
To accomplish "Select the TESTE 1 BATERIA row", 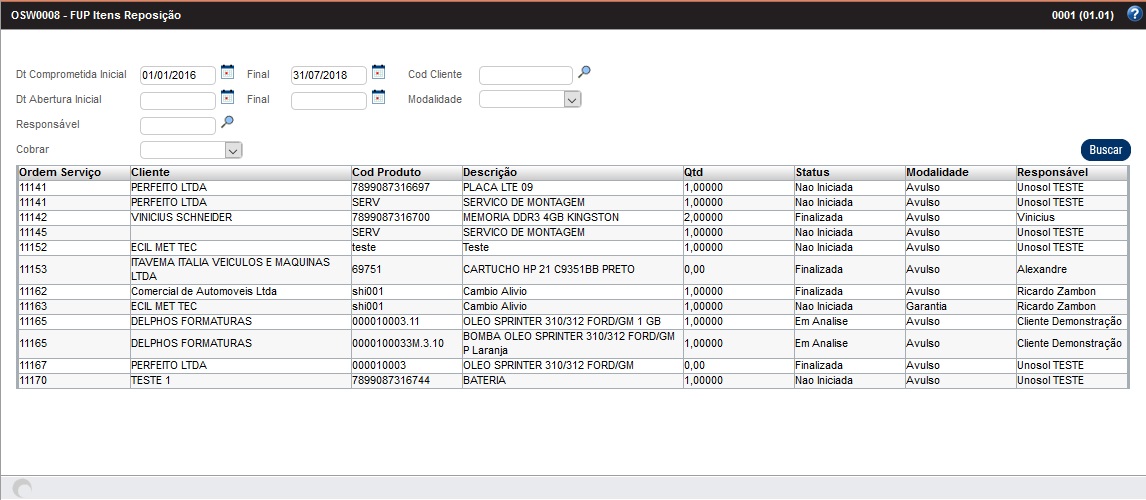I will 150,381.
